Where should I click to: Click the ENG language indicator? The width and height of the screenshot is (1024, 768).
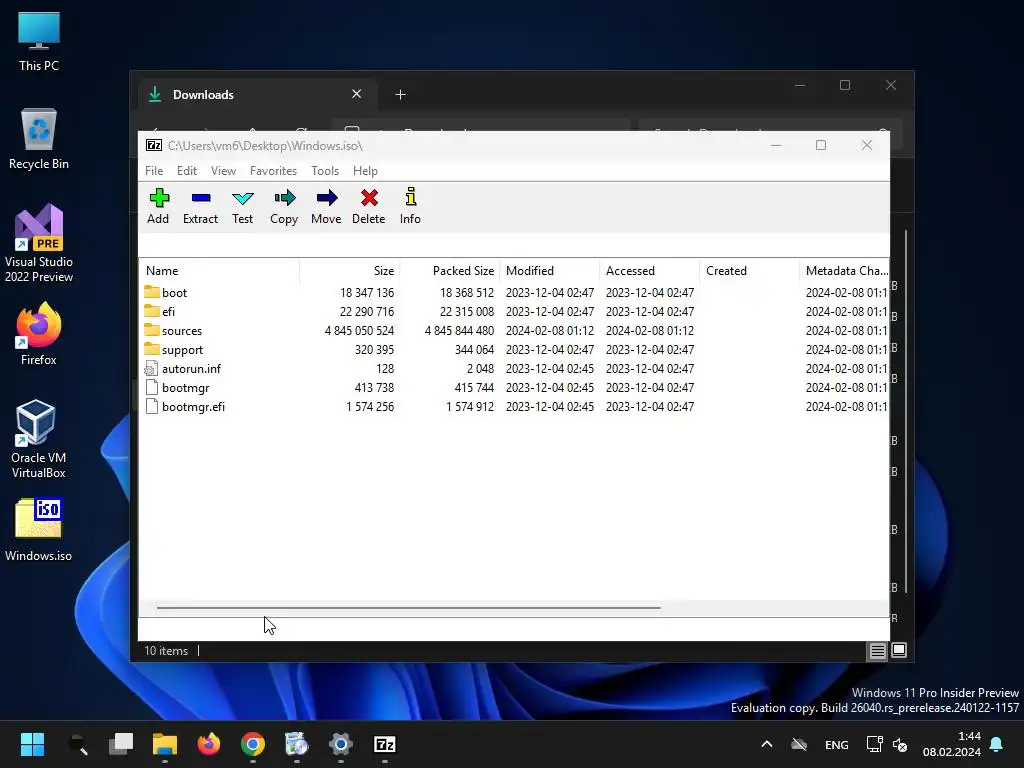tap(837, 744)
